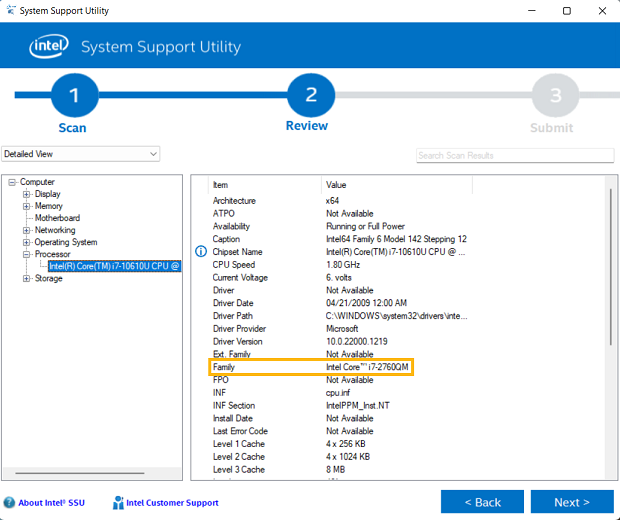Click the info icon beside Chipset Name

[x=201, y=251]
